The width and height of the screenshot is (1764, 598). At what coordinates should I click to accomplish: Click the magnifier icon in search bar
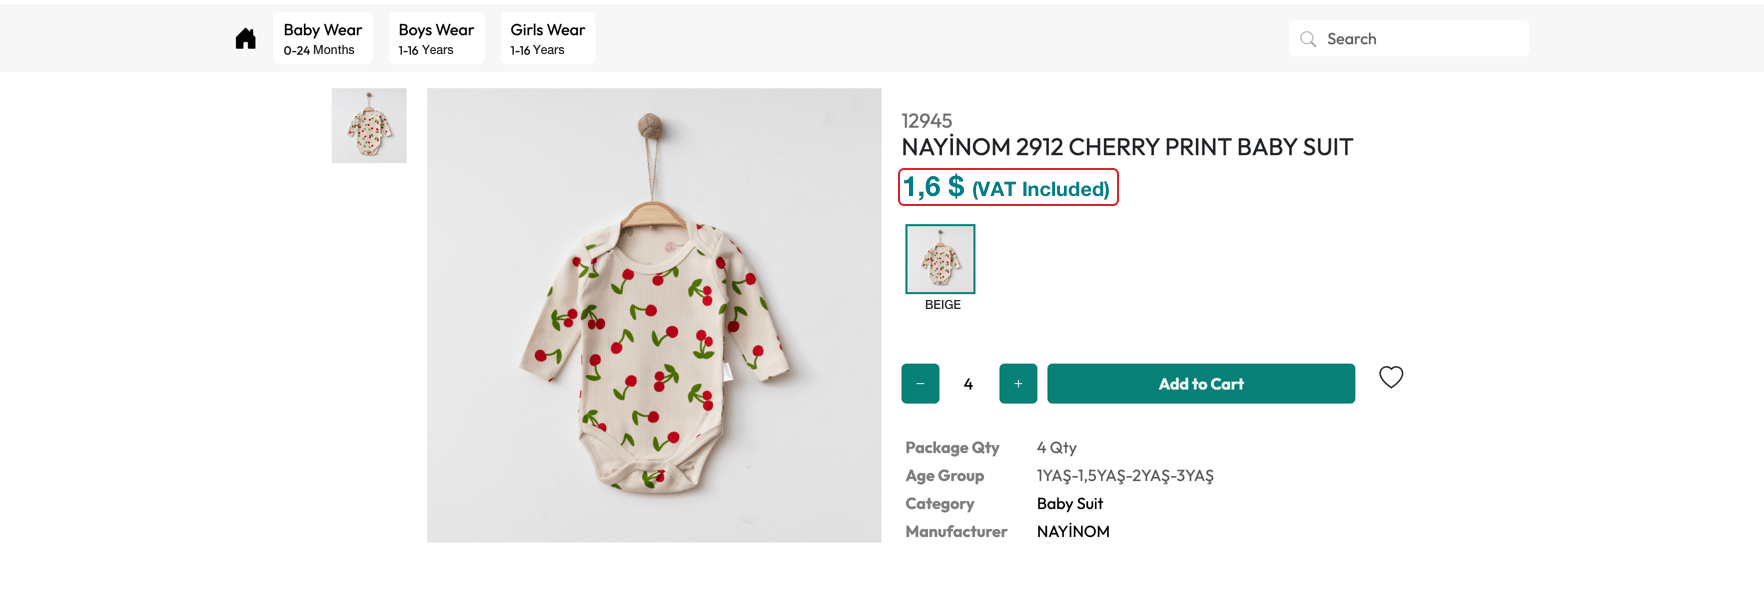pos(1308,39)
